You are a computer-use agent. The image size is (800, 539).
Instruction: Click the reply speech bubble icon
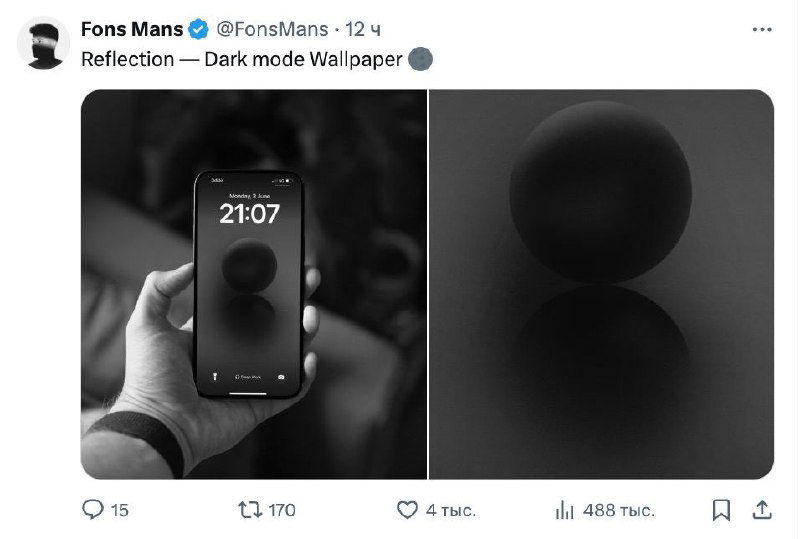92,510
